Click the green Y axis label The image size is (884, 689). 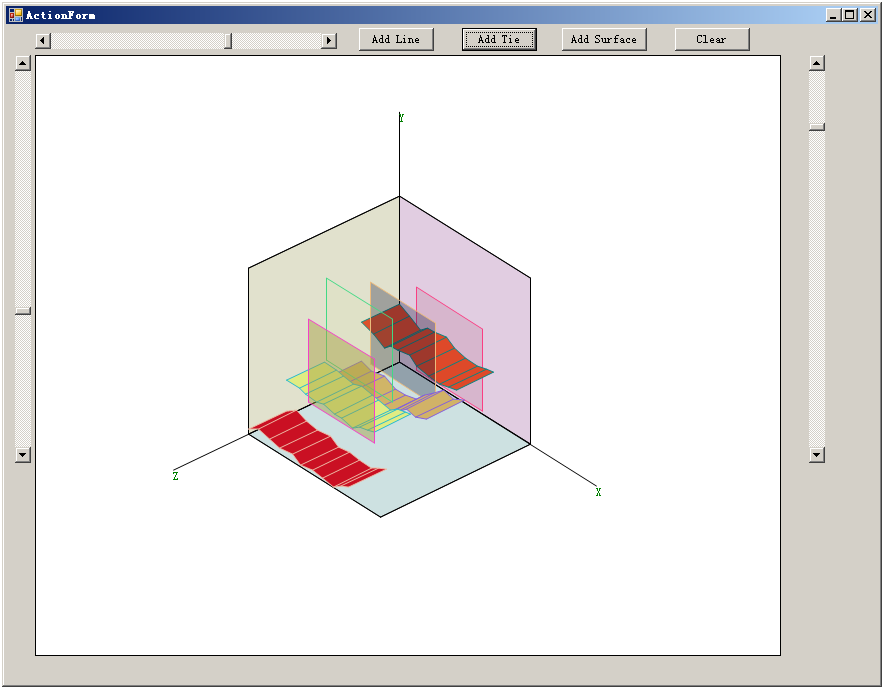[401, 118]
